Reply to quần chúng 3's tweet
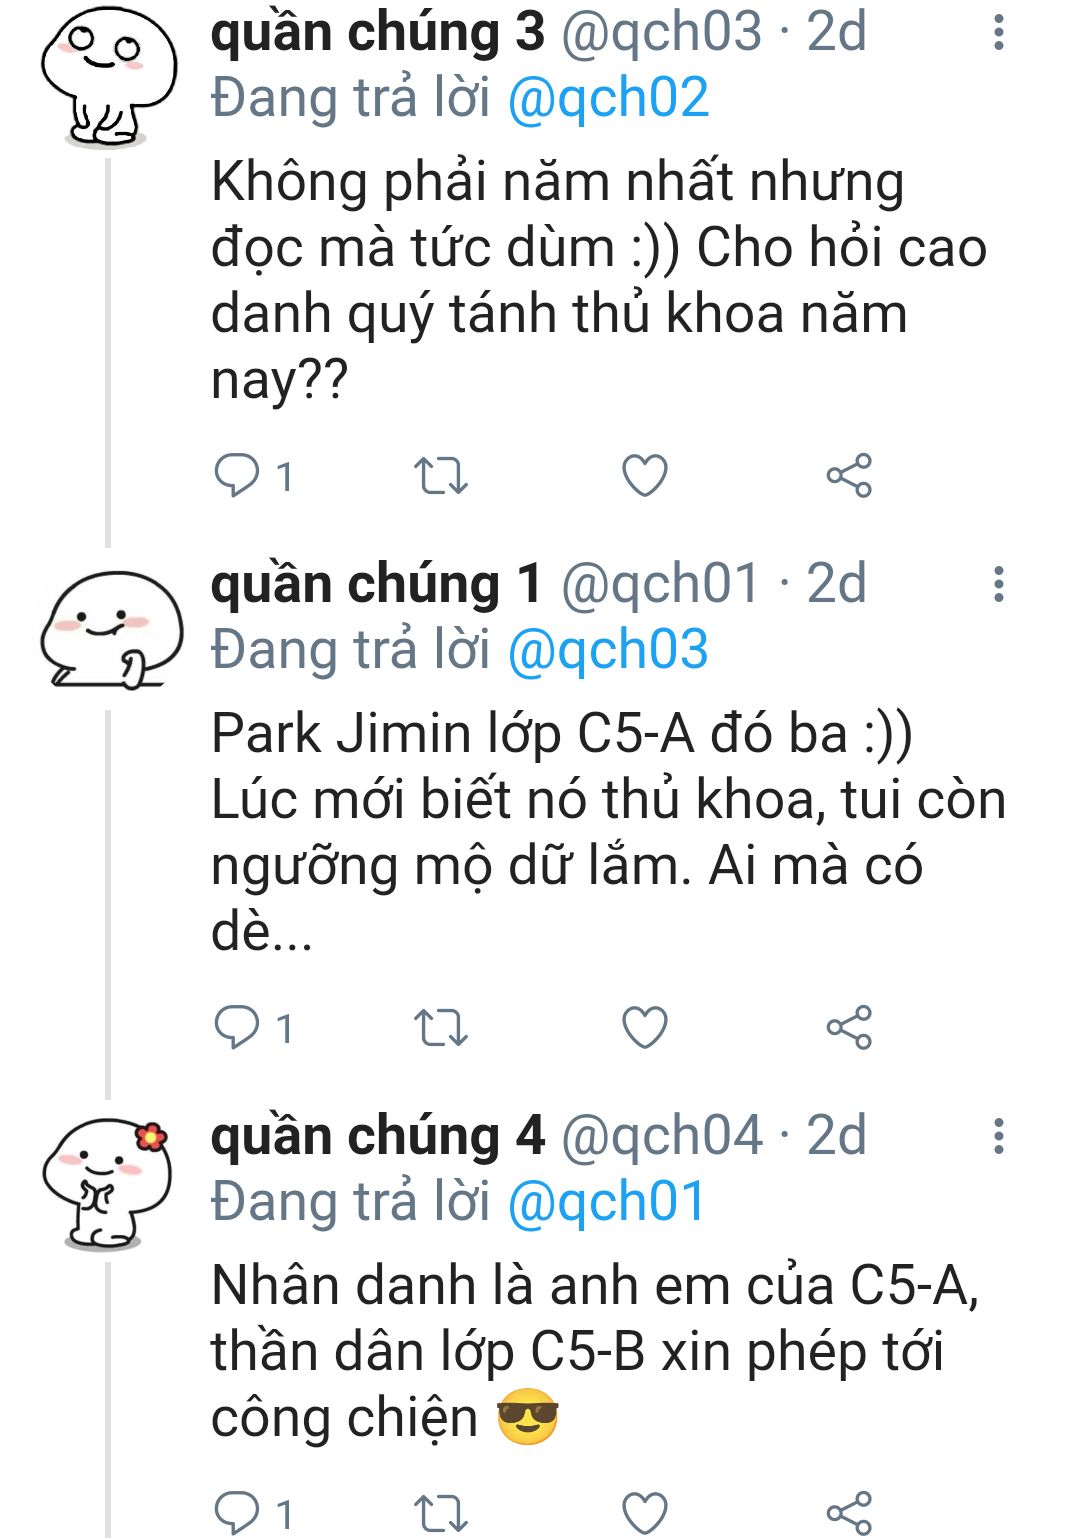Image resolution: width=1080 pixels, height=1538 pixels. (238, 476)
